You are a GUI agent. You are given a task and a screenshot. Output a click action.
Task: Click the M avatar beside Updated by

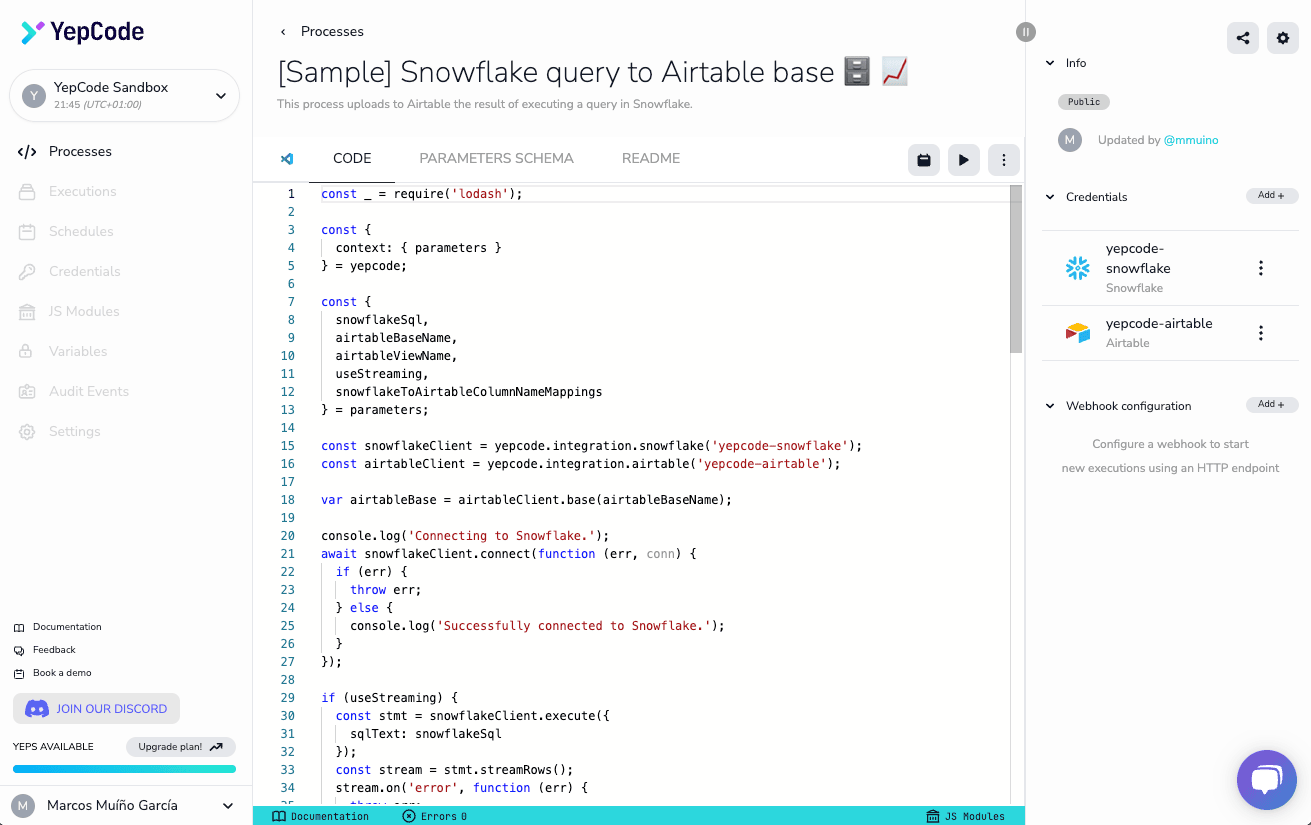[1070, 140]
